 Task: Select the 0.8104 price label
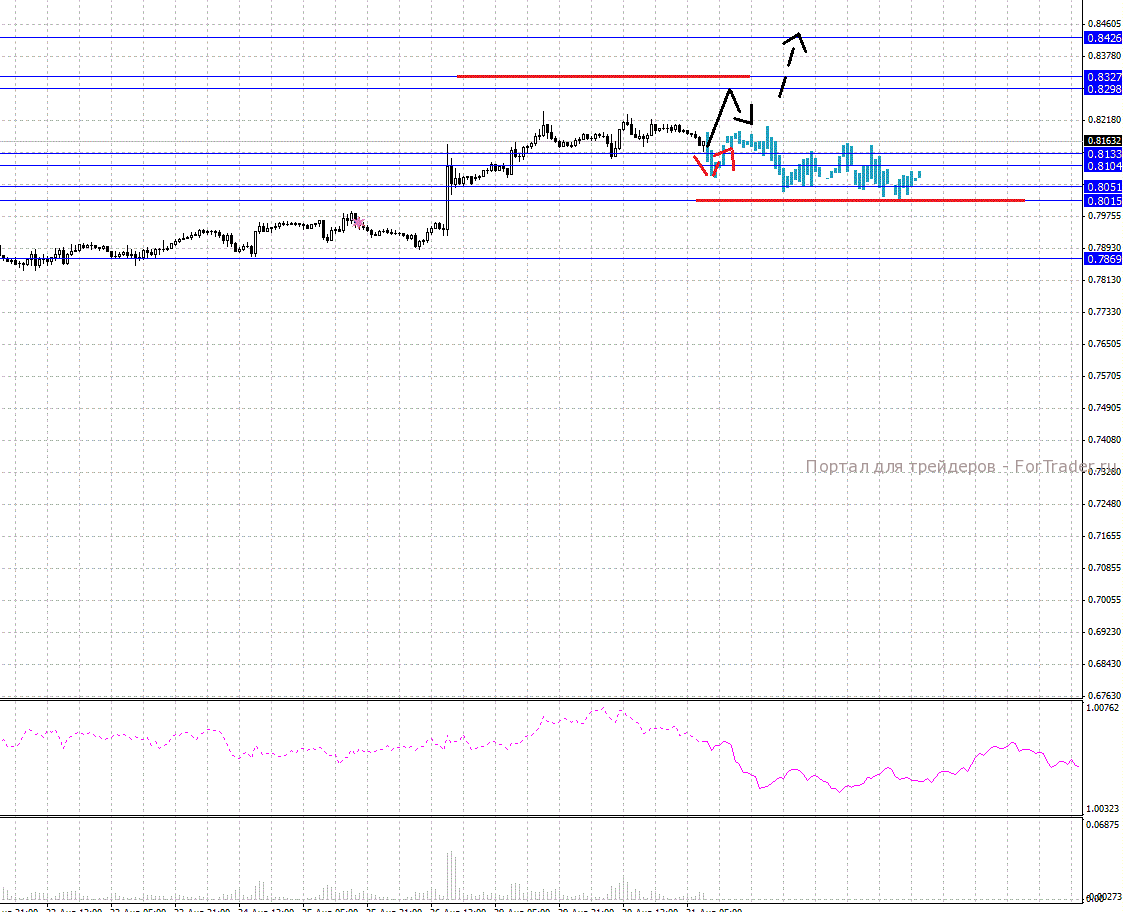[1103, 166]
